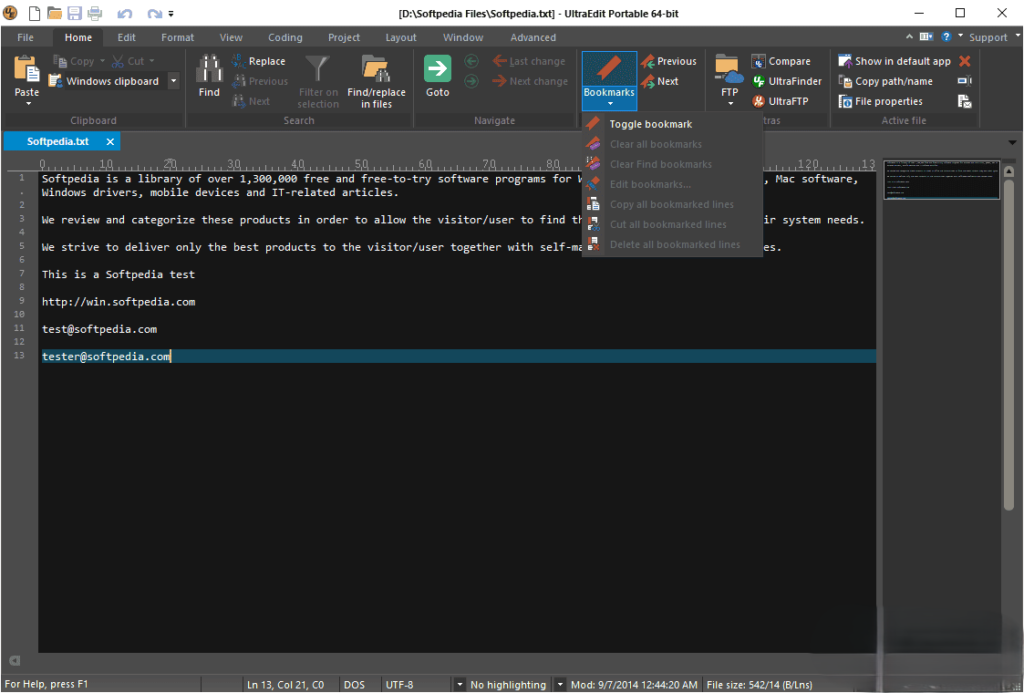1024x693 pixels.
Task: Click the Open folder icon in title bar
Action: 54,13
